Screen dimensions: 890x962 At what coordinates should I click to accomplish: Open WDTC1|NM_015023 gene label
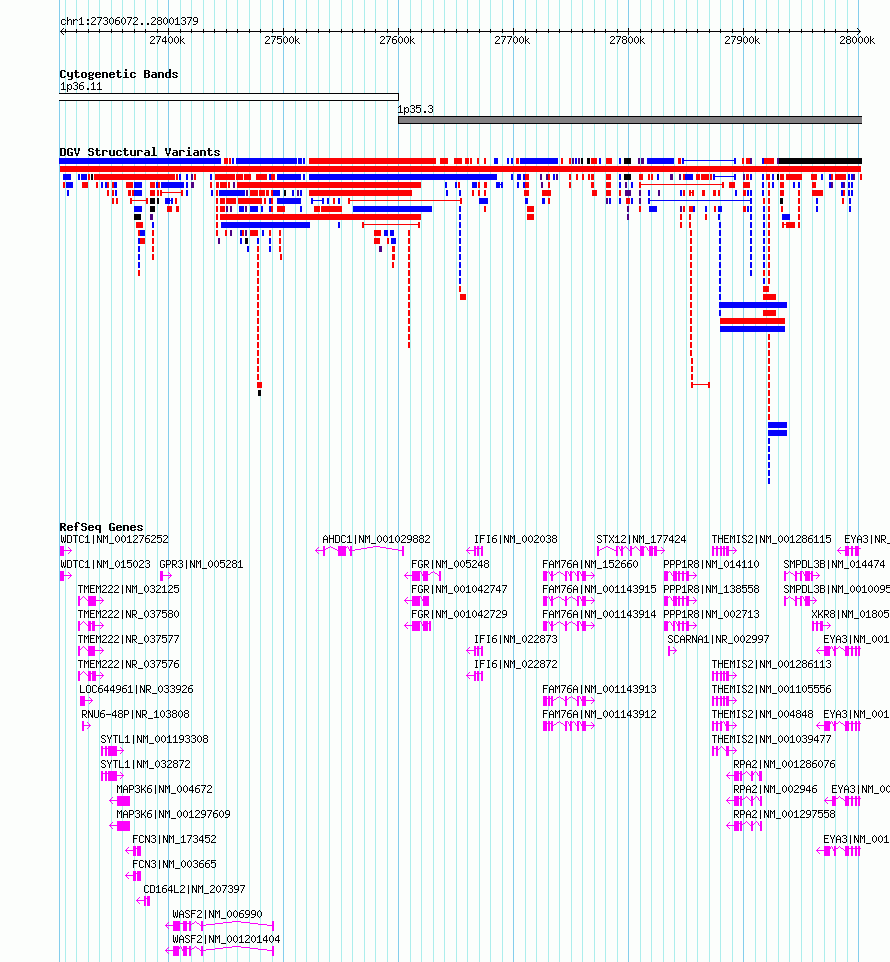point(105,564)
